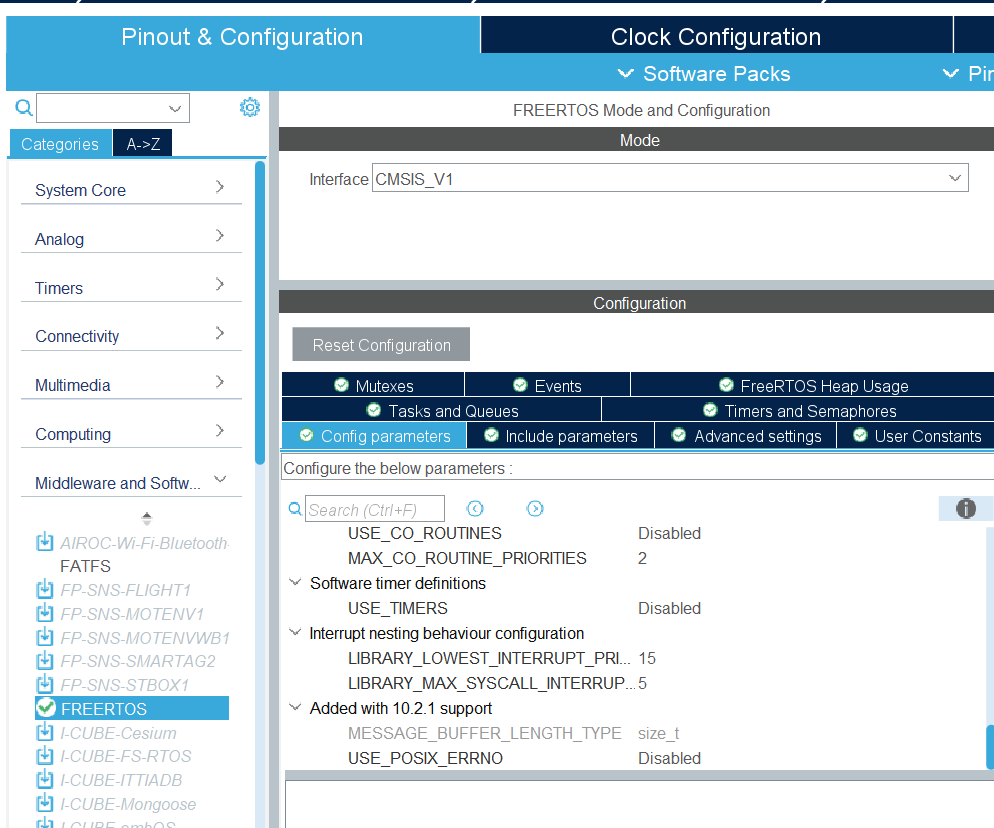Viewport: 994px width, 828px height.
Task: Expand the Analog category
Action: pyautogui.click(x=220, y=235)
